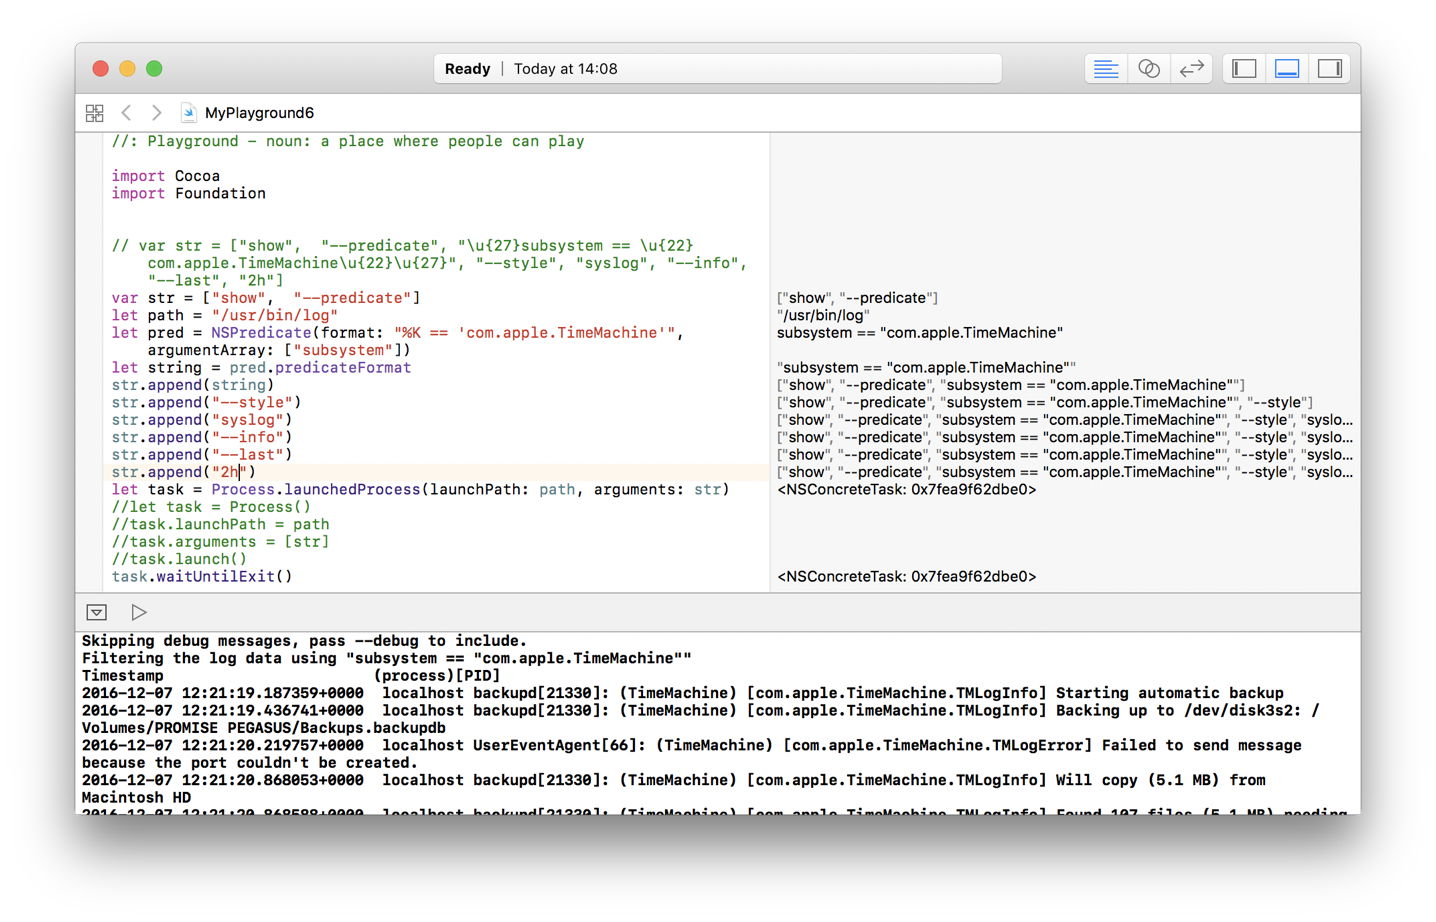Run the playground with the play button
The height and width of the screenshot is (922, 1436).
coord(139,612)
